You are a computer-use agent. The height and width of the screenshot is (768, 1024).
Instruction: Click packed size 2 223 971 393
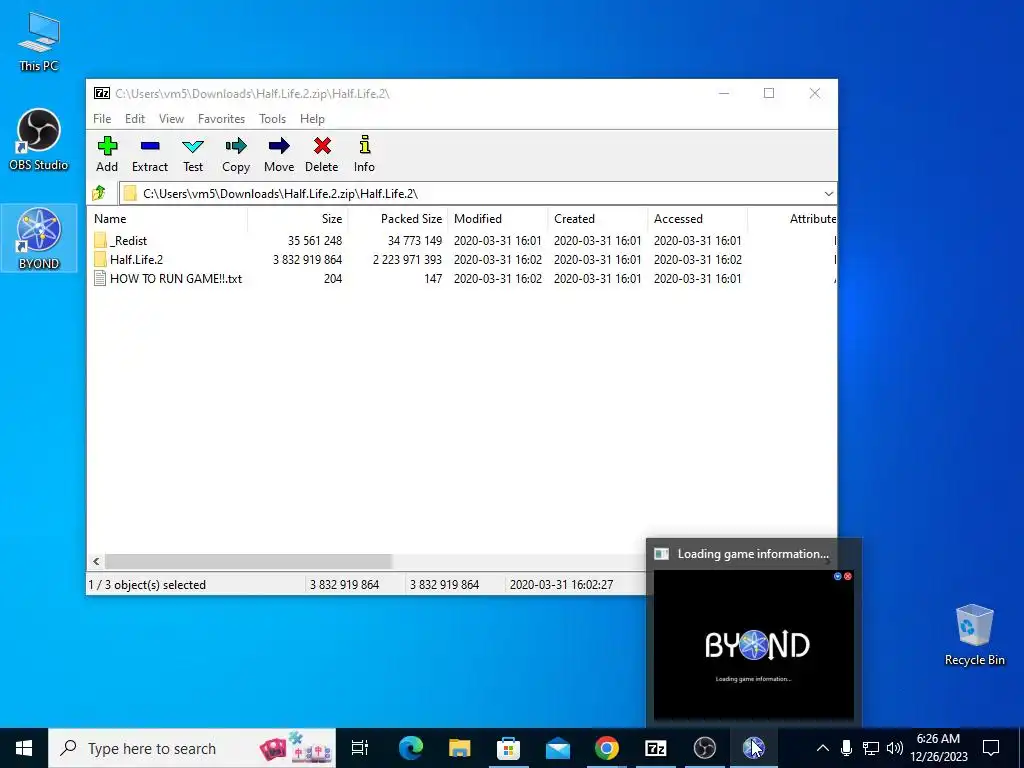(x=408, y=259)
